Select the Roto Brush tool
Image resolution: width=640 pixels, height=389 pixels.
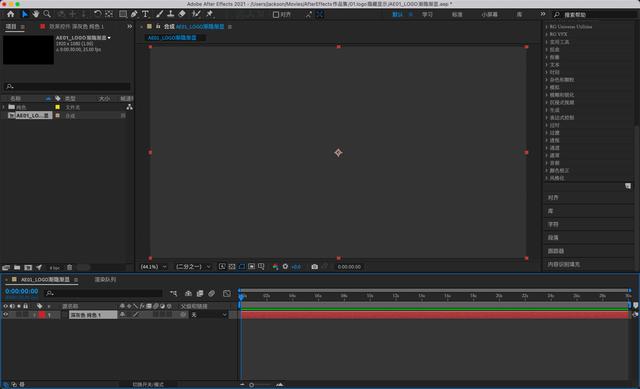pos(196,14)
